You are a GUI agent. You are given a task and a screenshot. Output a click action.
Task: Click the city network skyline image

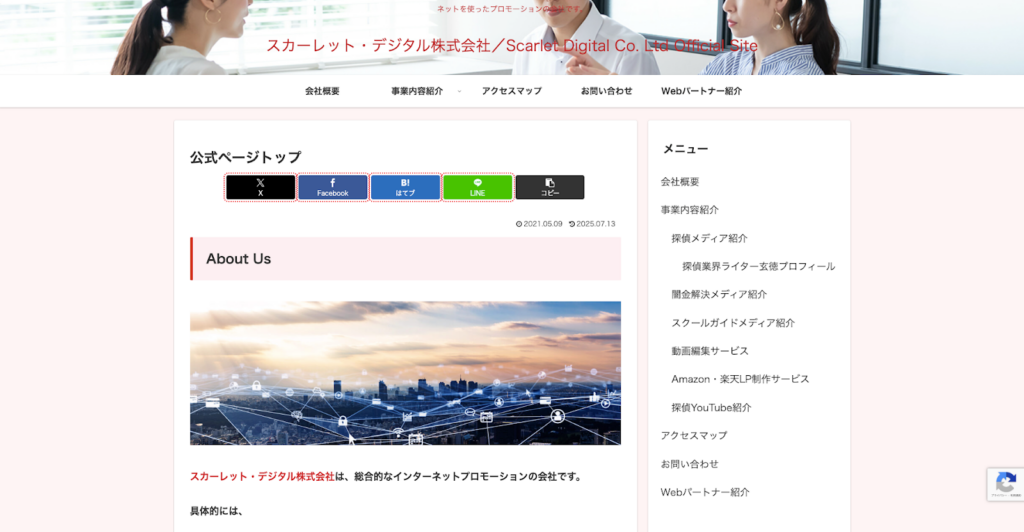tap(406, 373)
